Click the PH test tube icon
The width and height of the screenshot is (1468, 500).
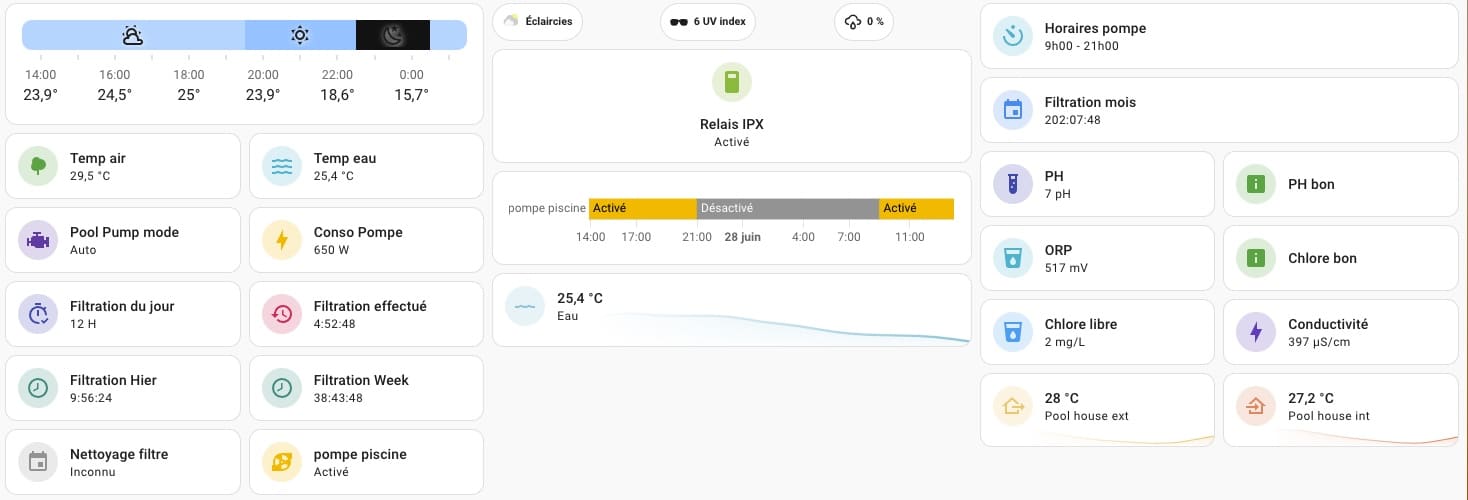pyautogui.click(x=1013, y=184)
